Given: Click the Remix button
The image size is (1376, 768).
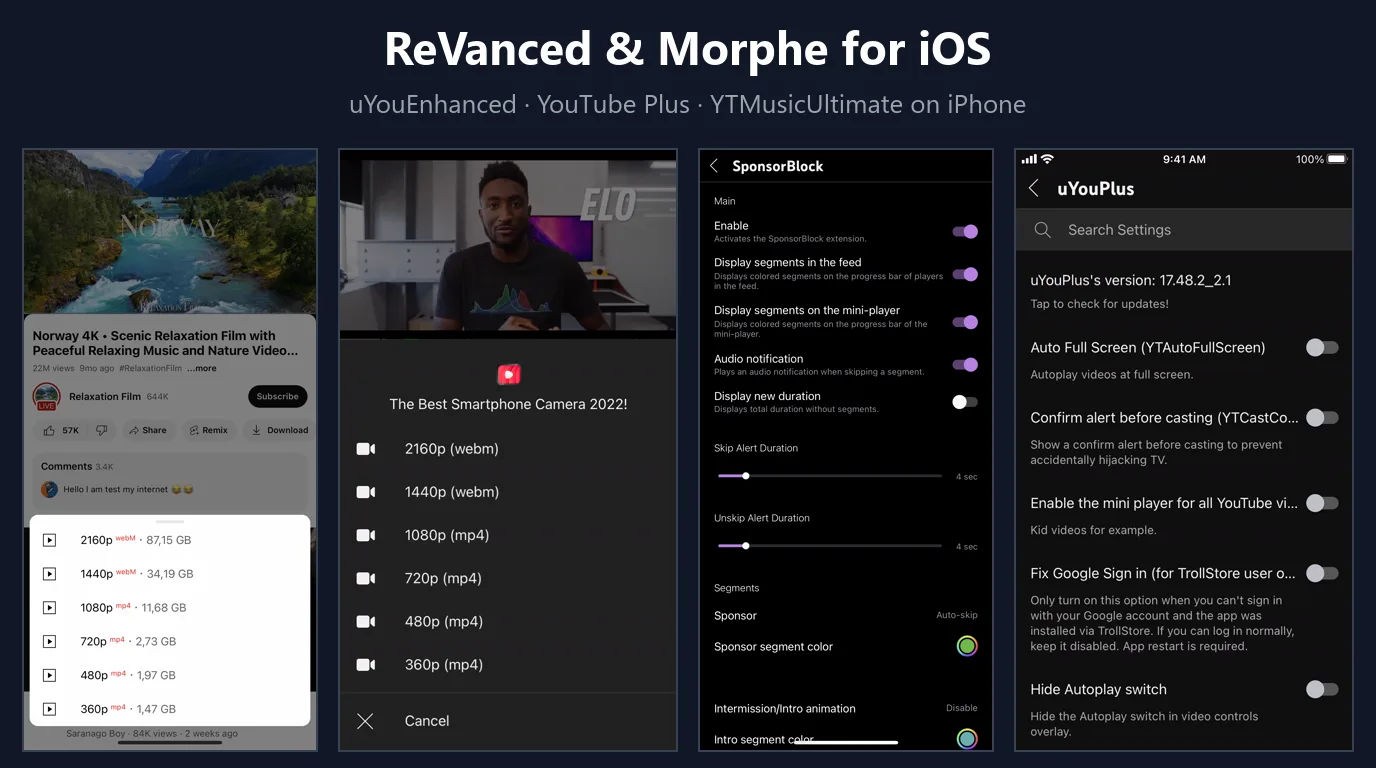Looking at the screenshot, I should point(208,430).
